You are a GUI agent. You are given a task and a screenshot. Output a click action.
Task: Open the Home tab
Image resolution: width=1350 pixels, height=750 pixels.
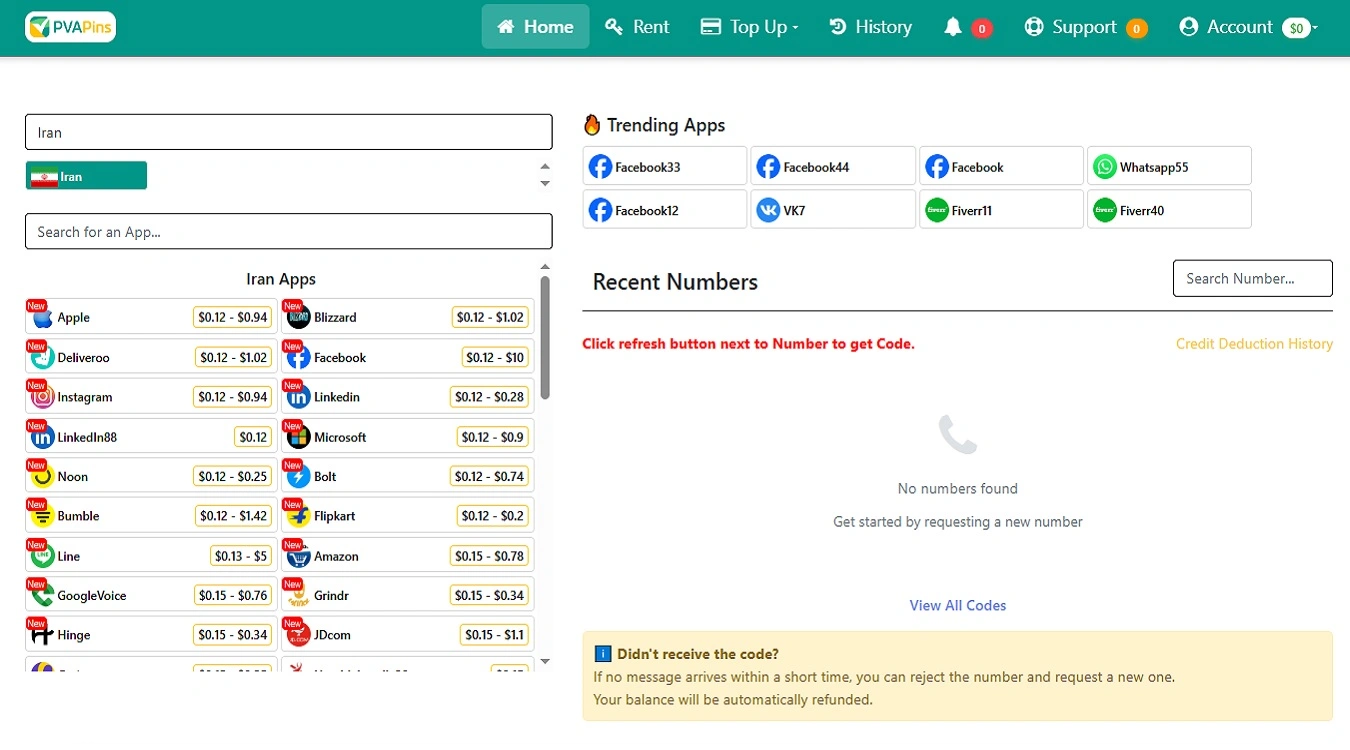click(x=535, y=27)
